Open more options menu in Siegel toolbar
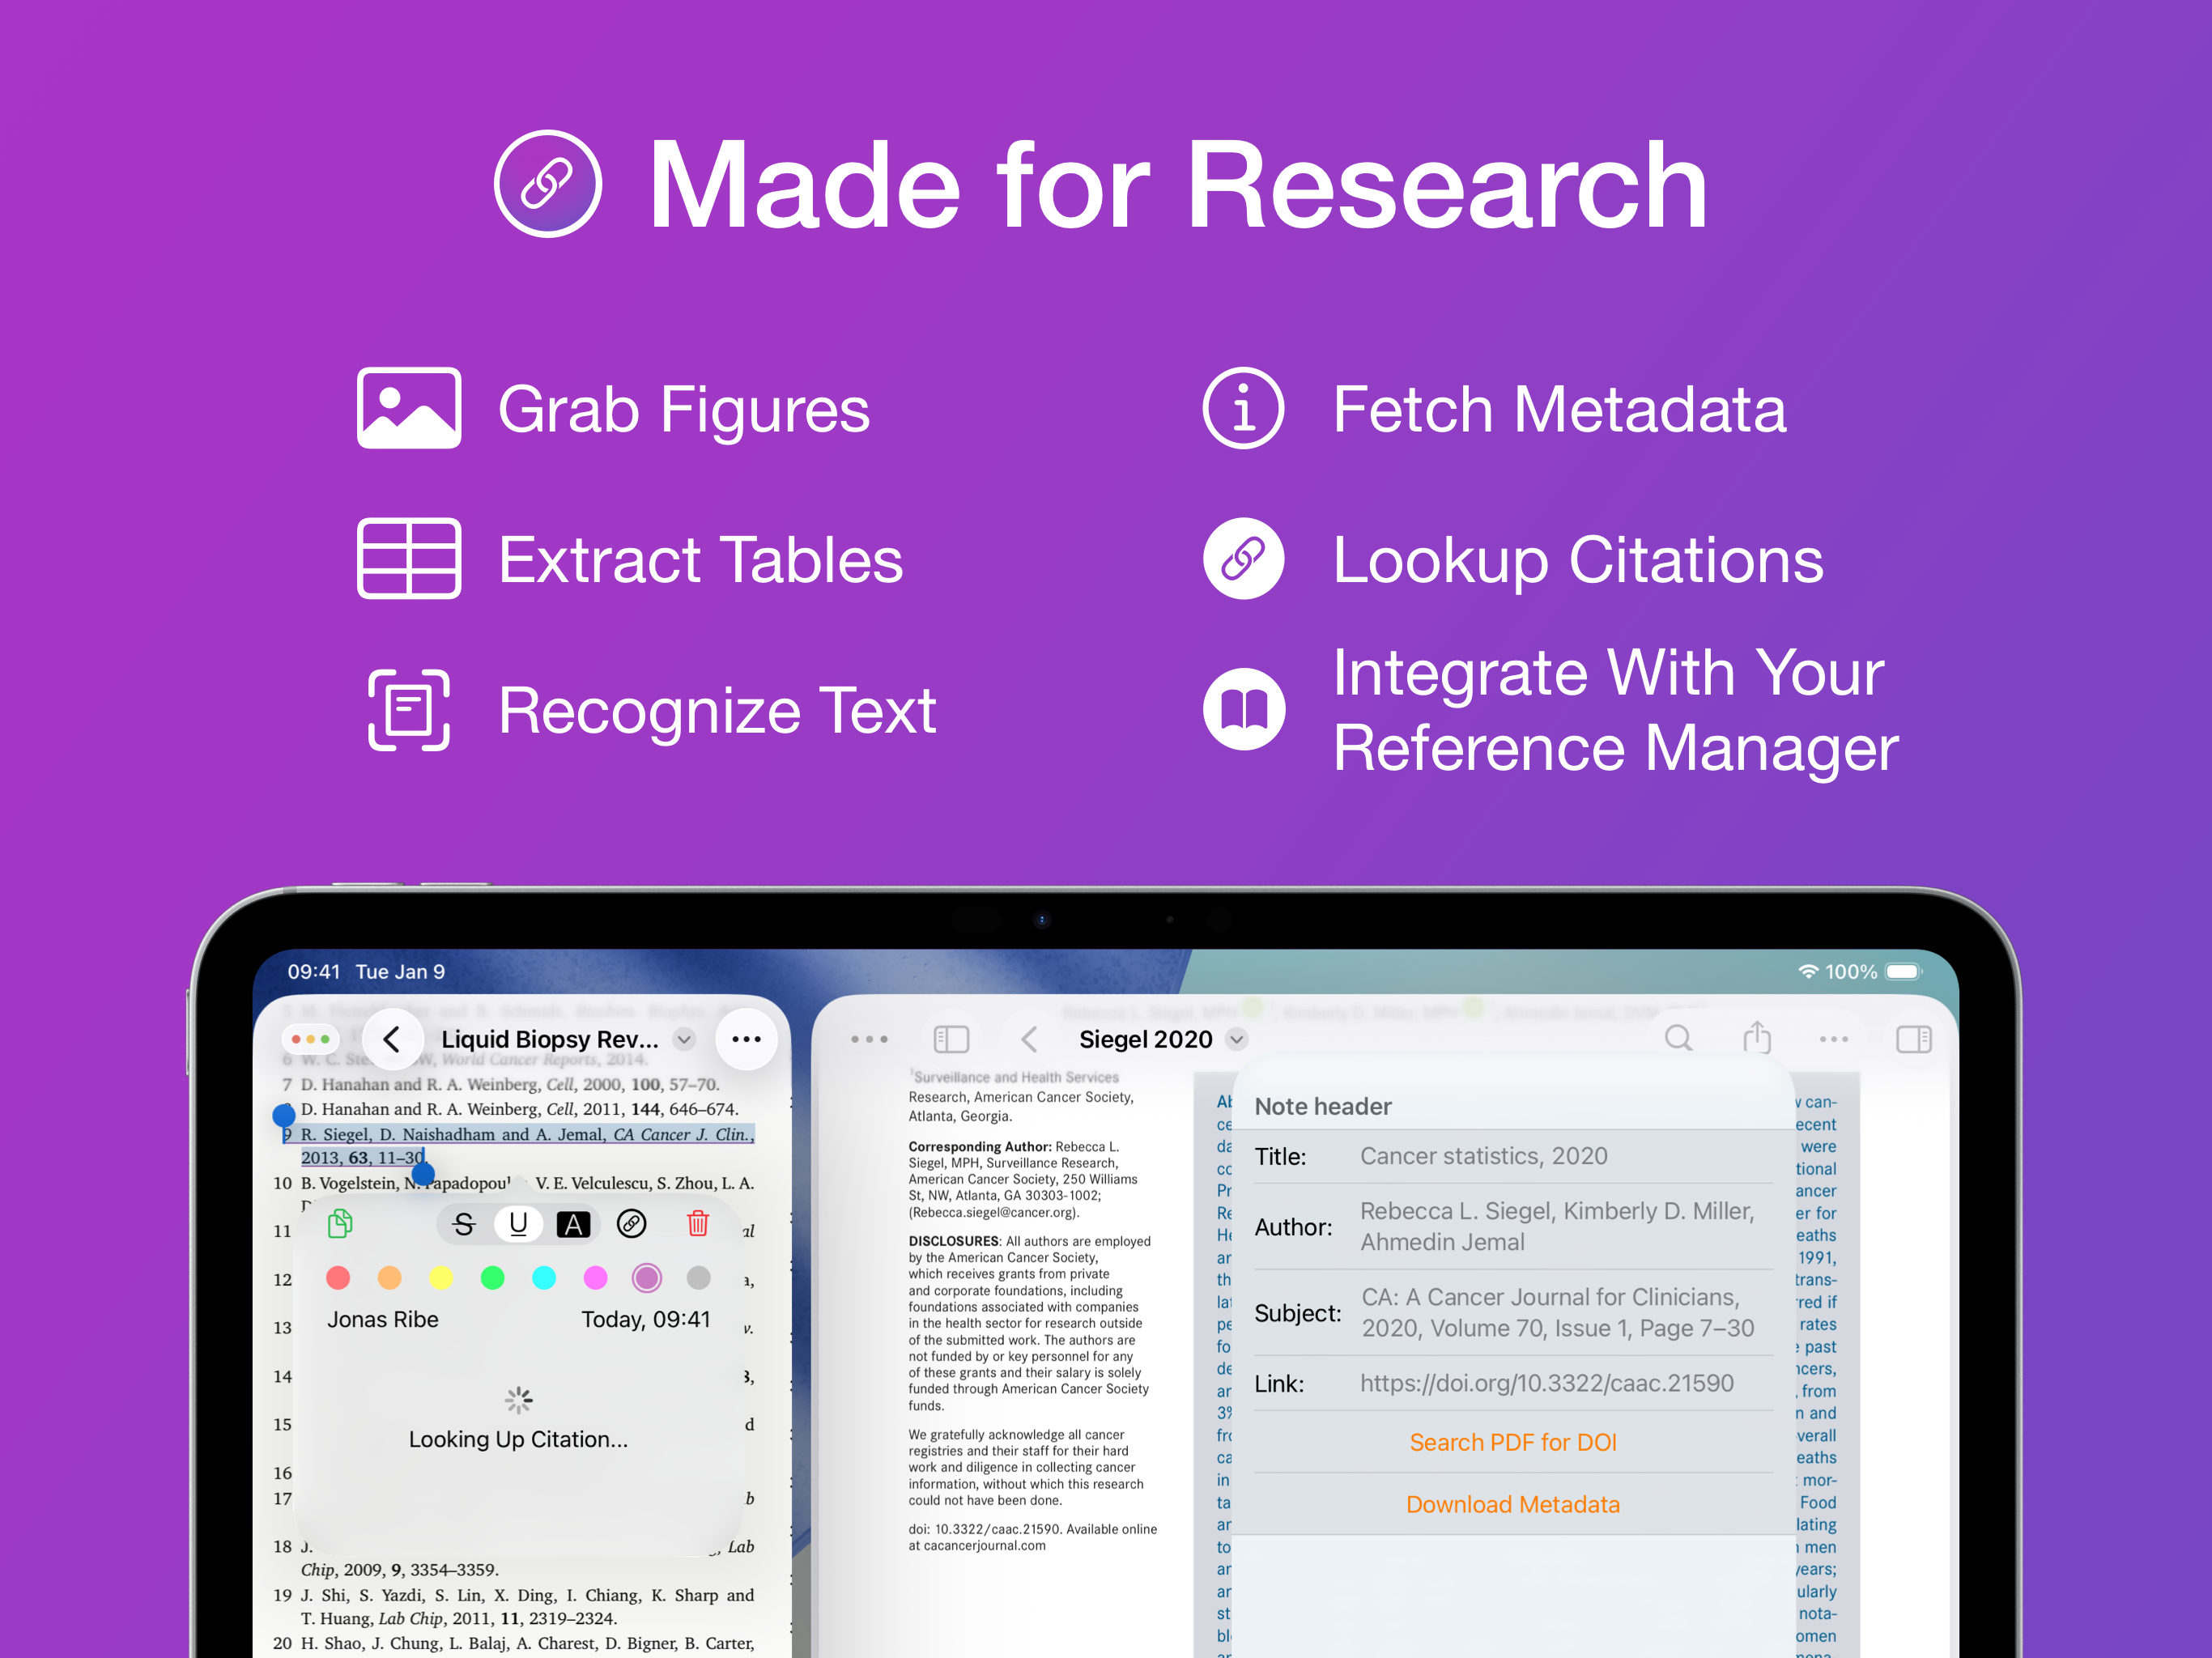Screen dimensions: 2212x1658 tap(1833, 1039)
